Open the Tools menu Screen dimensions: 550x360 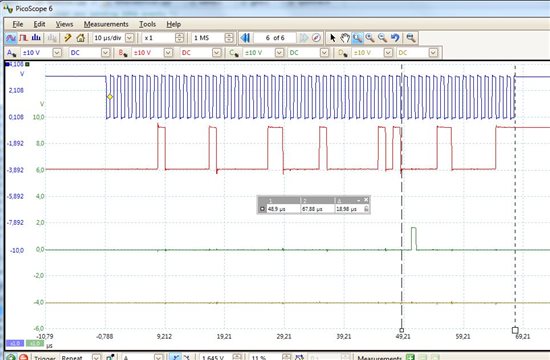click(x=147, y=24)
